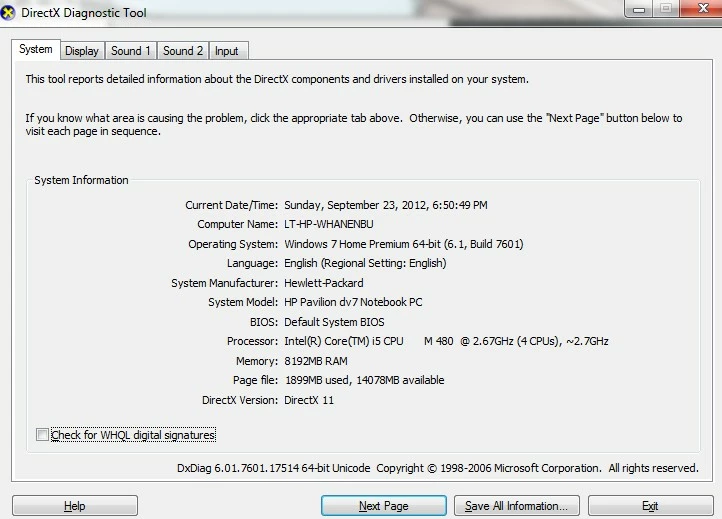Viewport: 722px width, 519px height.
Task: Click the System Model label
Action: point(243,302)
